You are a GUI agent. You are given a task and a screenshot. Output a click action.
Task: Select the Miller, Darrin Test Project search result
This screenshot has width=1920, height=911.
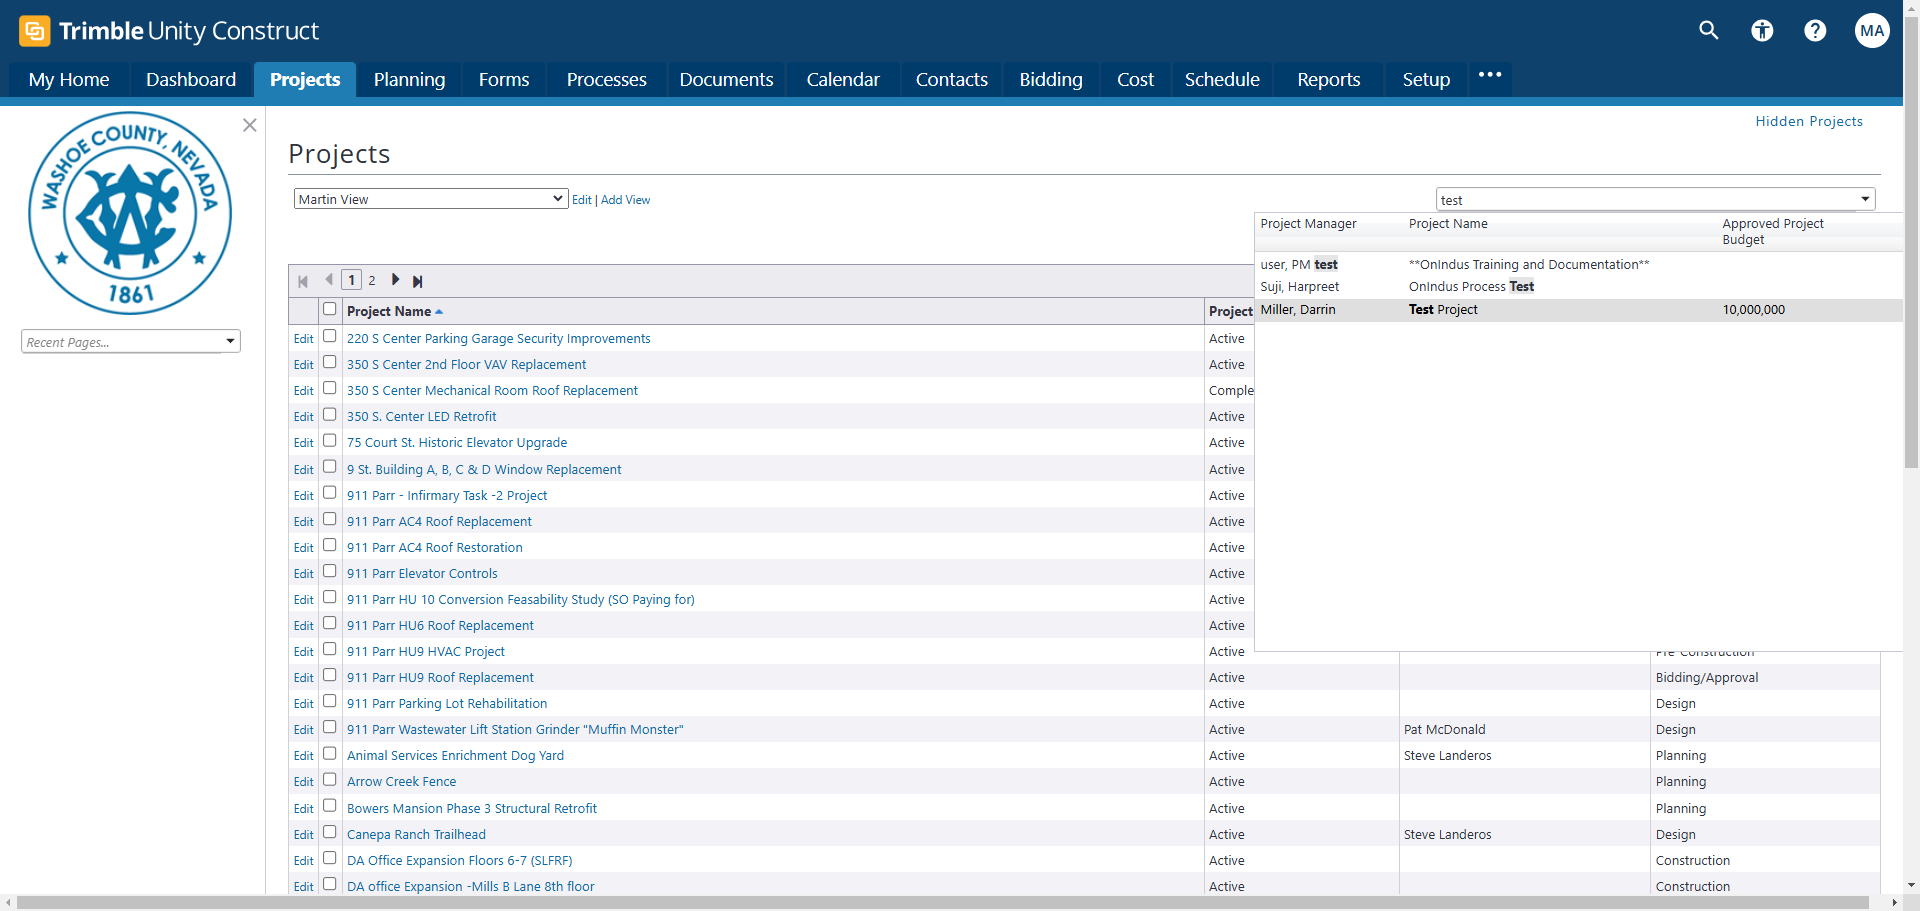(x=1578, y=310)
